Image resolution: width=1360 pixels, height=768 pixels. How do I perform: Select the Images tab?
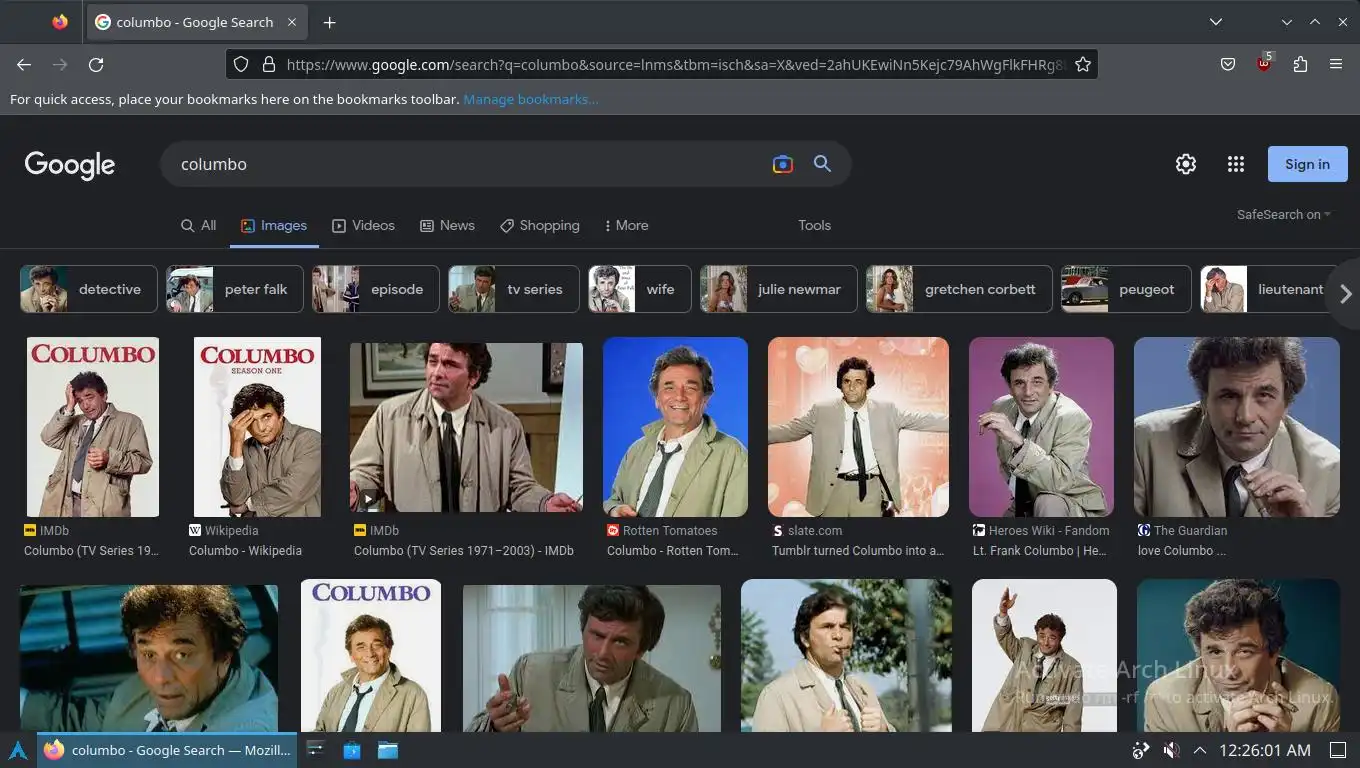click(x=274, y=225)
